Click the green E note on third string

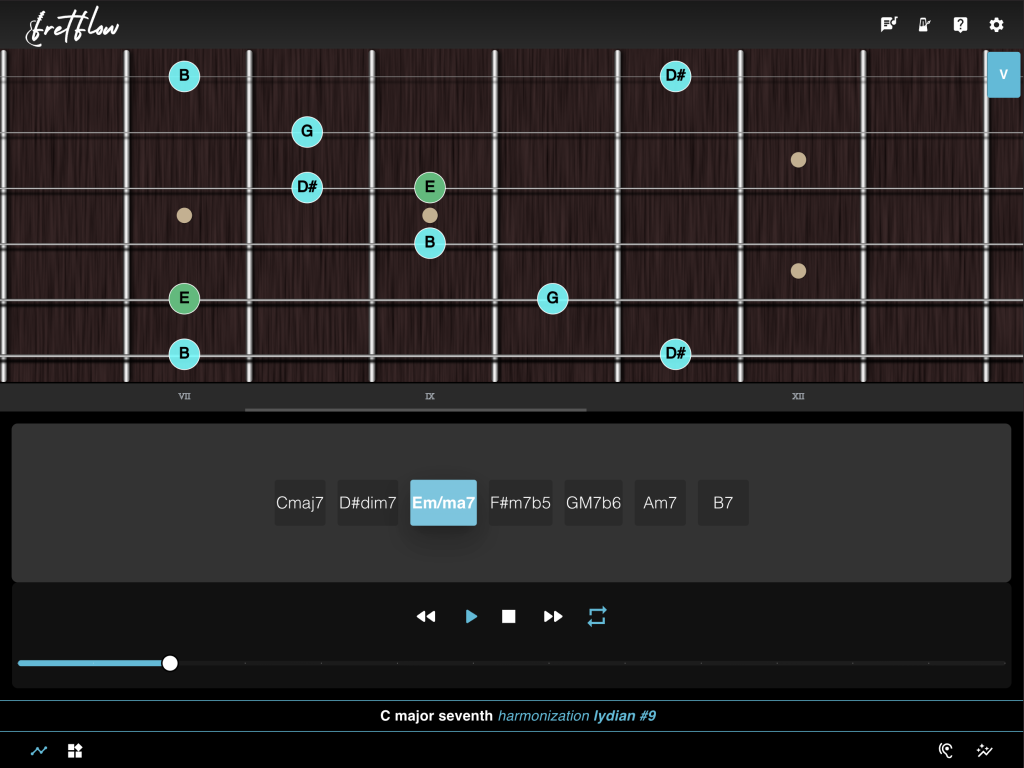(x=430, y=187)
